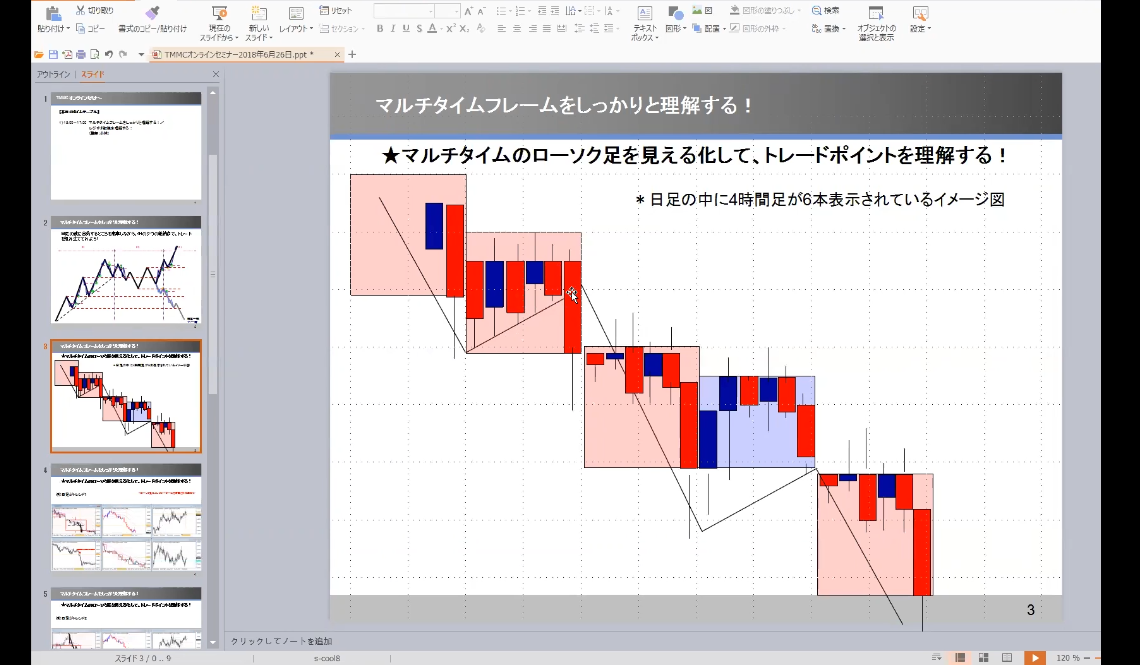Click the Save icon in quick access bar
Image resolution: width=1140 pixels, height=665 pixels.
pos(52,54)
